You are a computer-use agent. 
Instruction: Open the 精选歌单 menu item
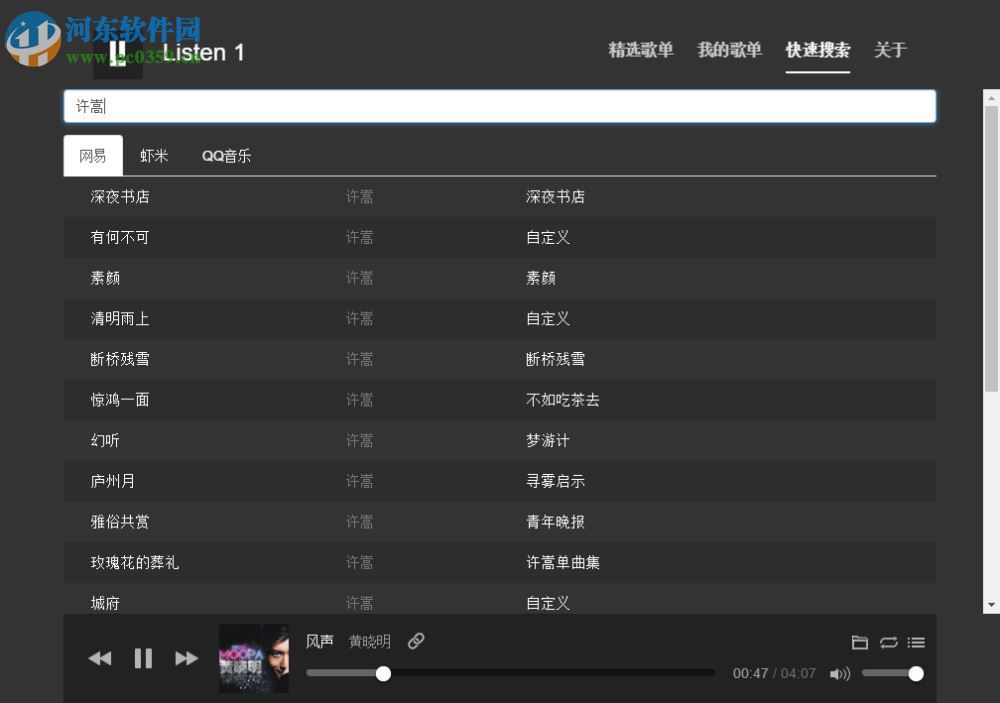point(641,50)
